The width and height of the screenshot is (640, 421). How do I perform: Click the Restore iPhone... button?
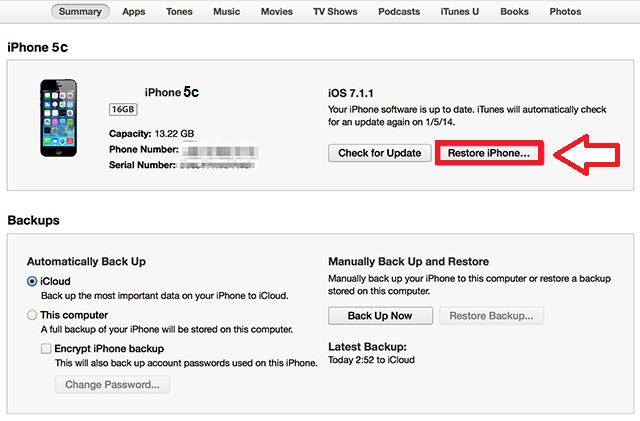click(x=489, y=153)
